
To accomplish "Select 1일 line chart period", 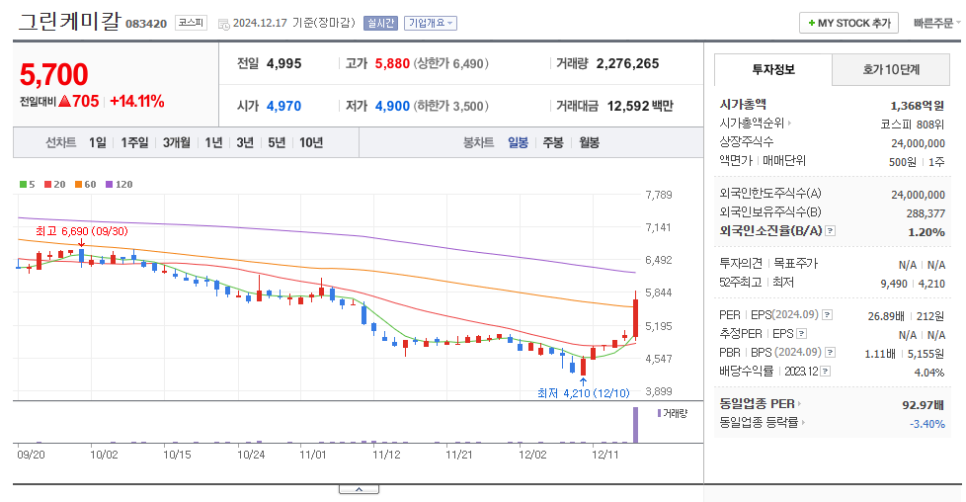I will [97, 143].
